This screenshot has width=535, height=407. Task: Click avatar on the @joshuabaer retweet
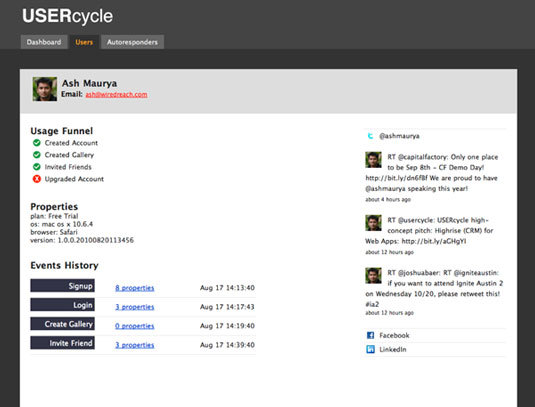(373, 276)
